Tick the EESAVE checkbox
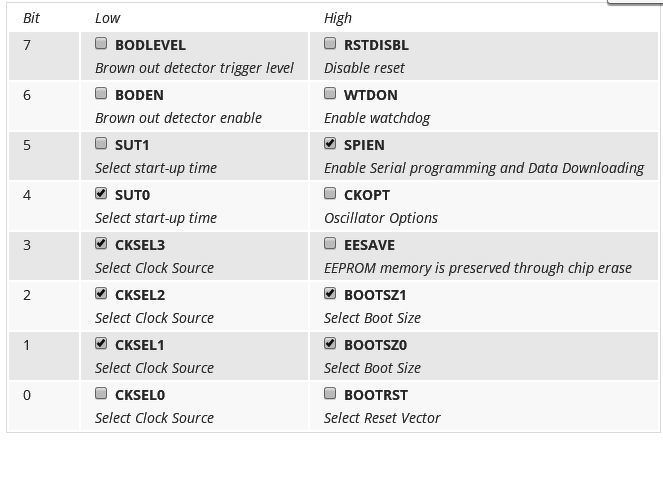663x477 pixels. point(330,244)
